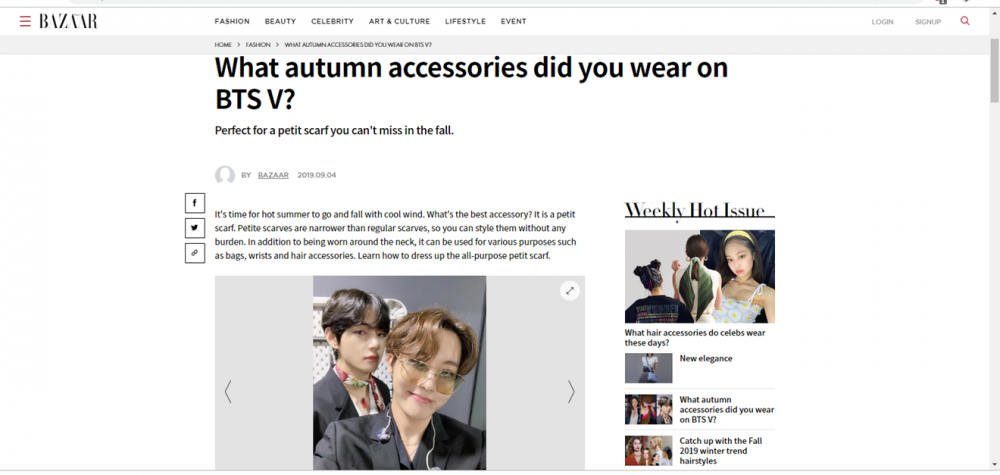Click the SIGNUP link
The image size is (1000, 475).
click(x=928, y=22)
